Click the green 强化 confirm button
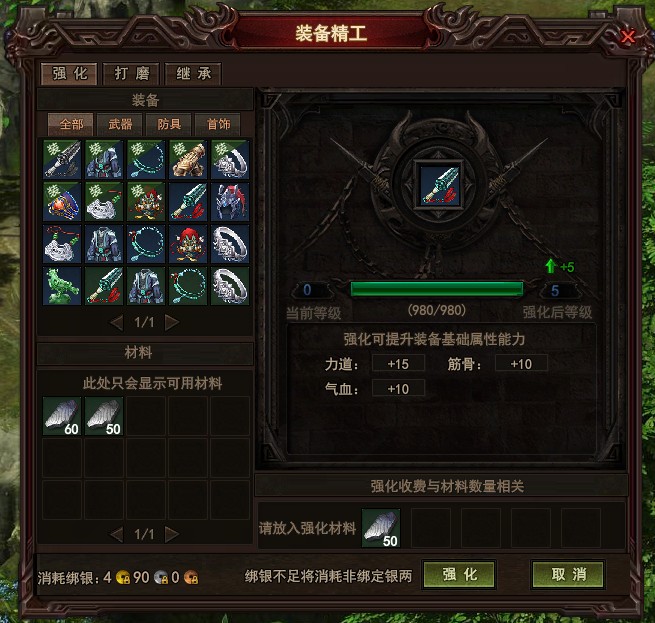655x623 pixels. [x=460, y=575]
